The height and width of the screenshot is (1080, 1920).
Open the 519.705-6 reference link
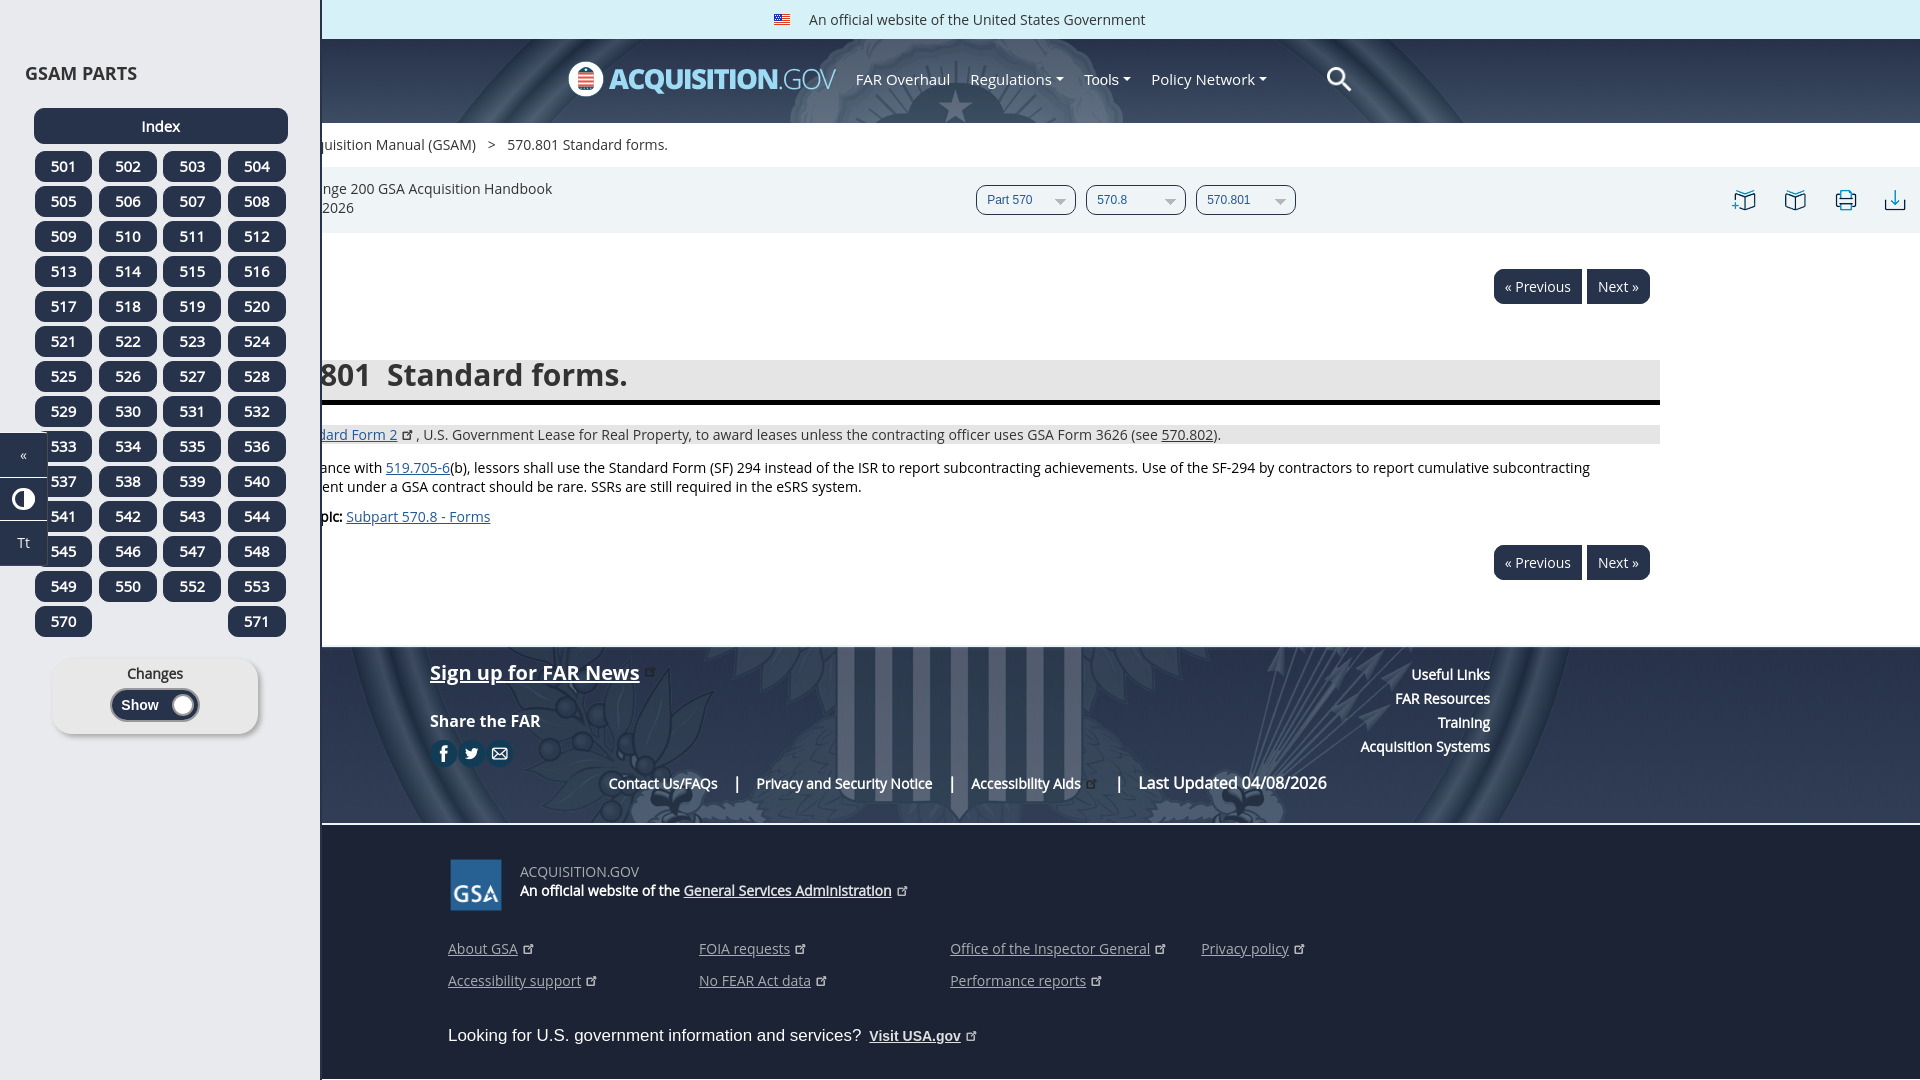[418, 468]
